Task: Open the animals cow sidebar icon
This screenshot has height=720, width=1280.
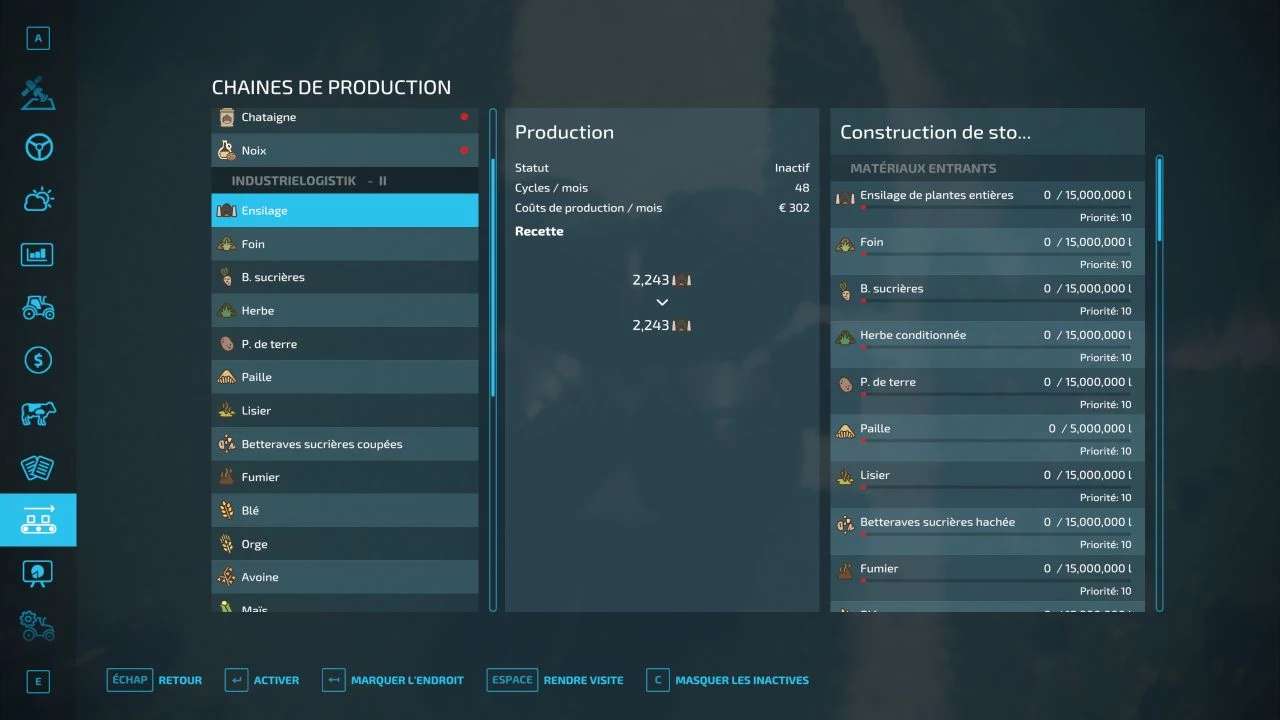Action: click(x=38, y=413)
